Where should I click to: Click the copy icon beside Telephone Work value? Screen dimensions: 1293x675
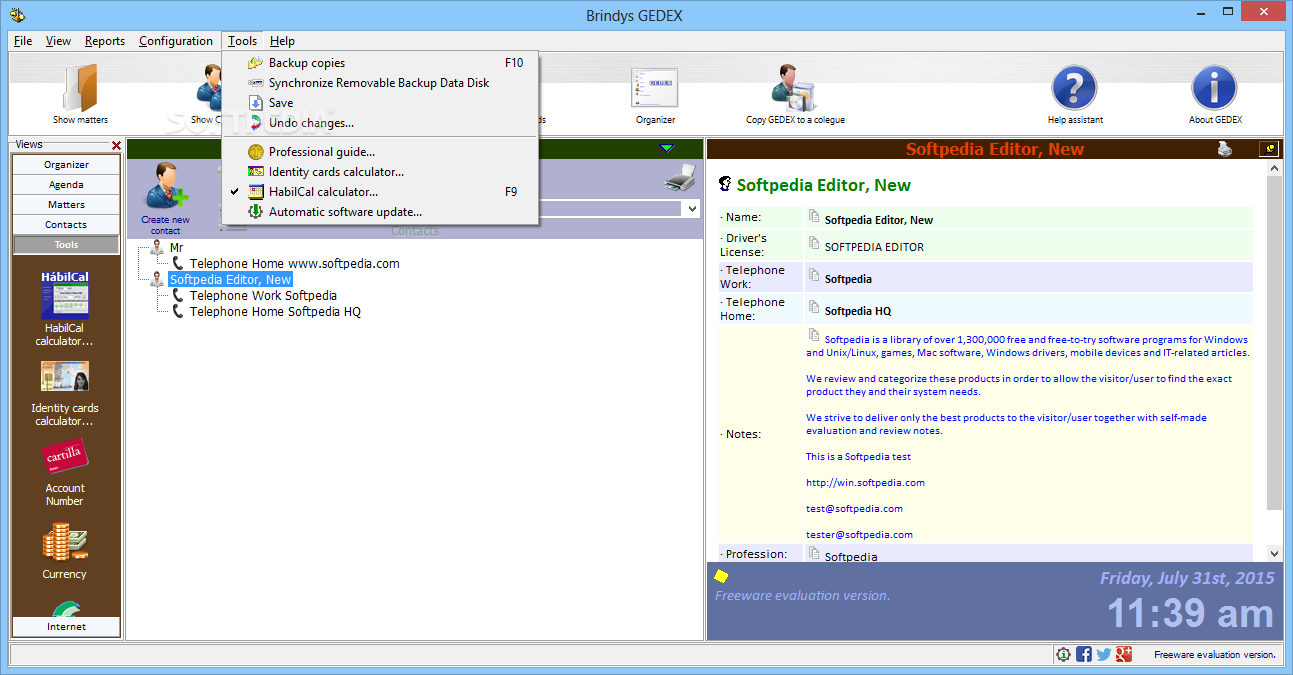pyautogui.click(x=814, y=276)
